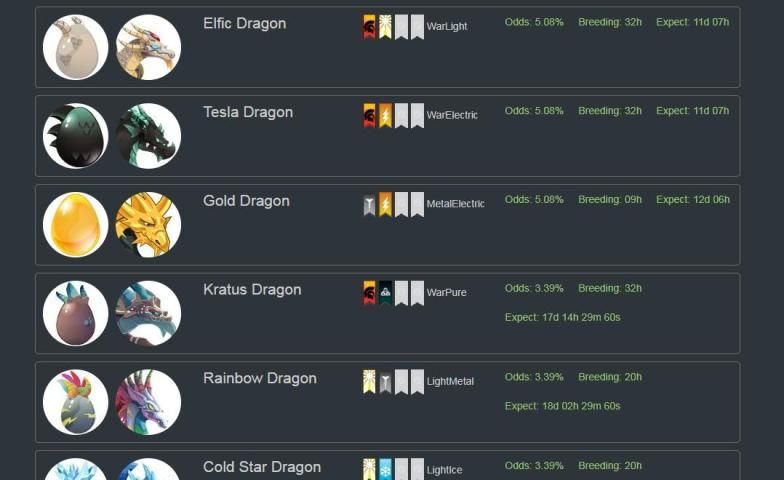Open the Cold Star Dragon name link

262,467
